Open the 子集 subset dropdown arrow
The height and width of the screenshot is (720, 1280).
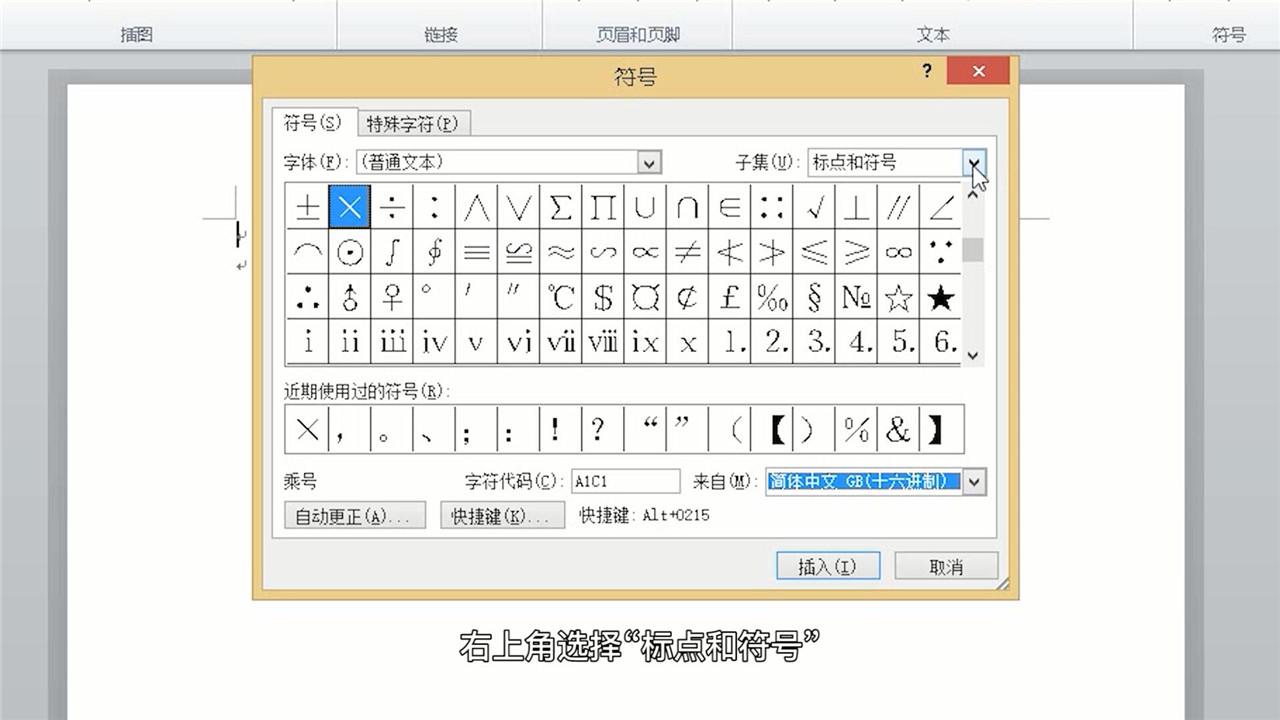click(975, 162)
